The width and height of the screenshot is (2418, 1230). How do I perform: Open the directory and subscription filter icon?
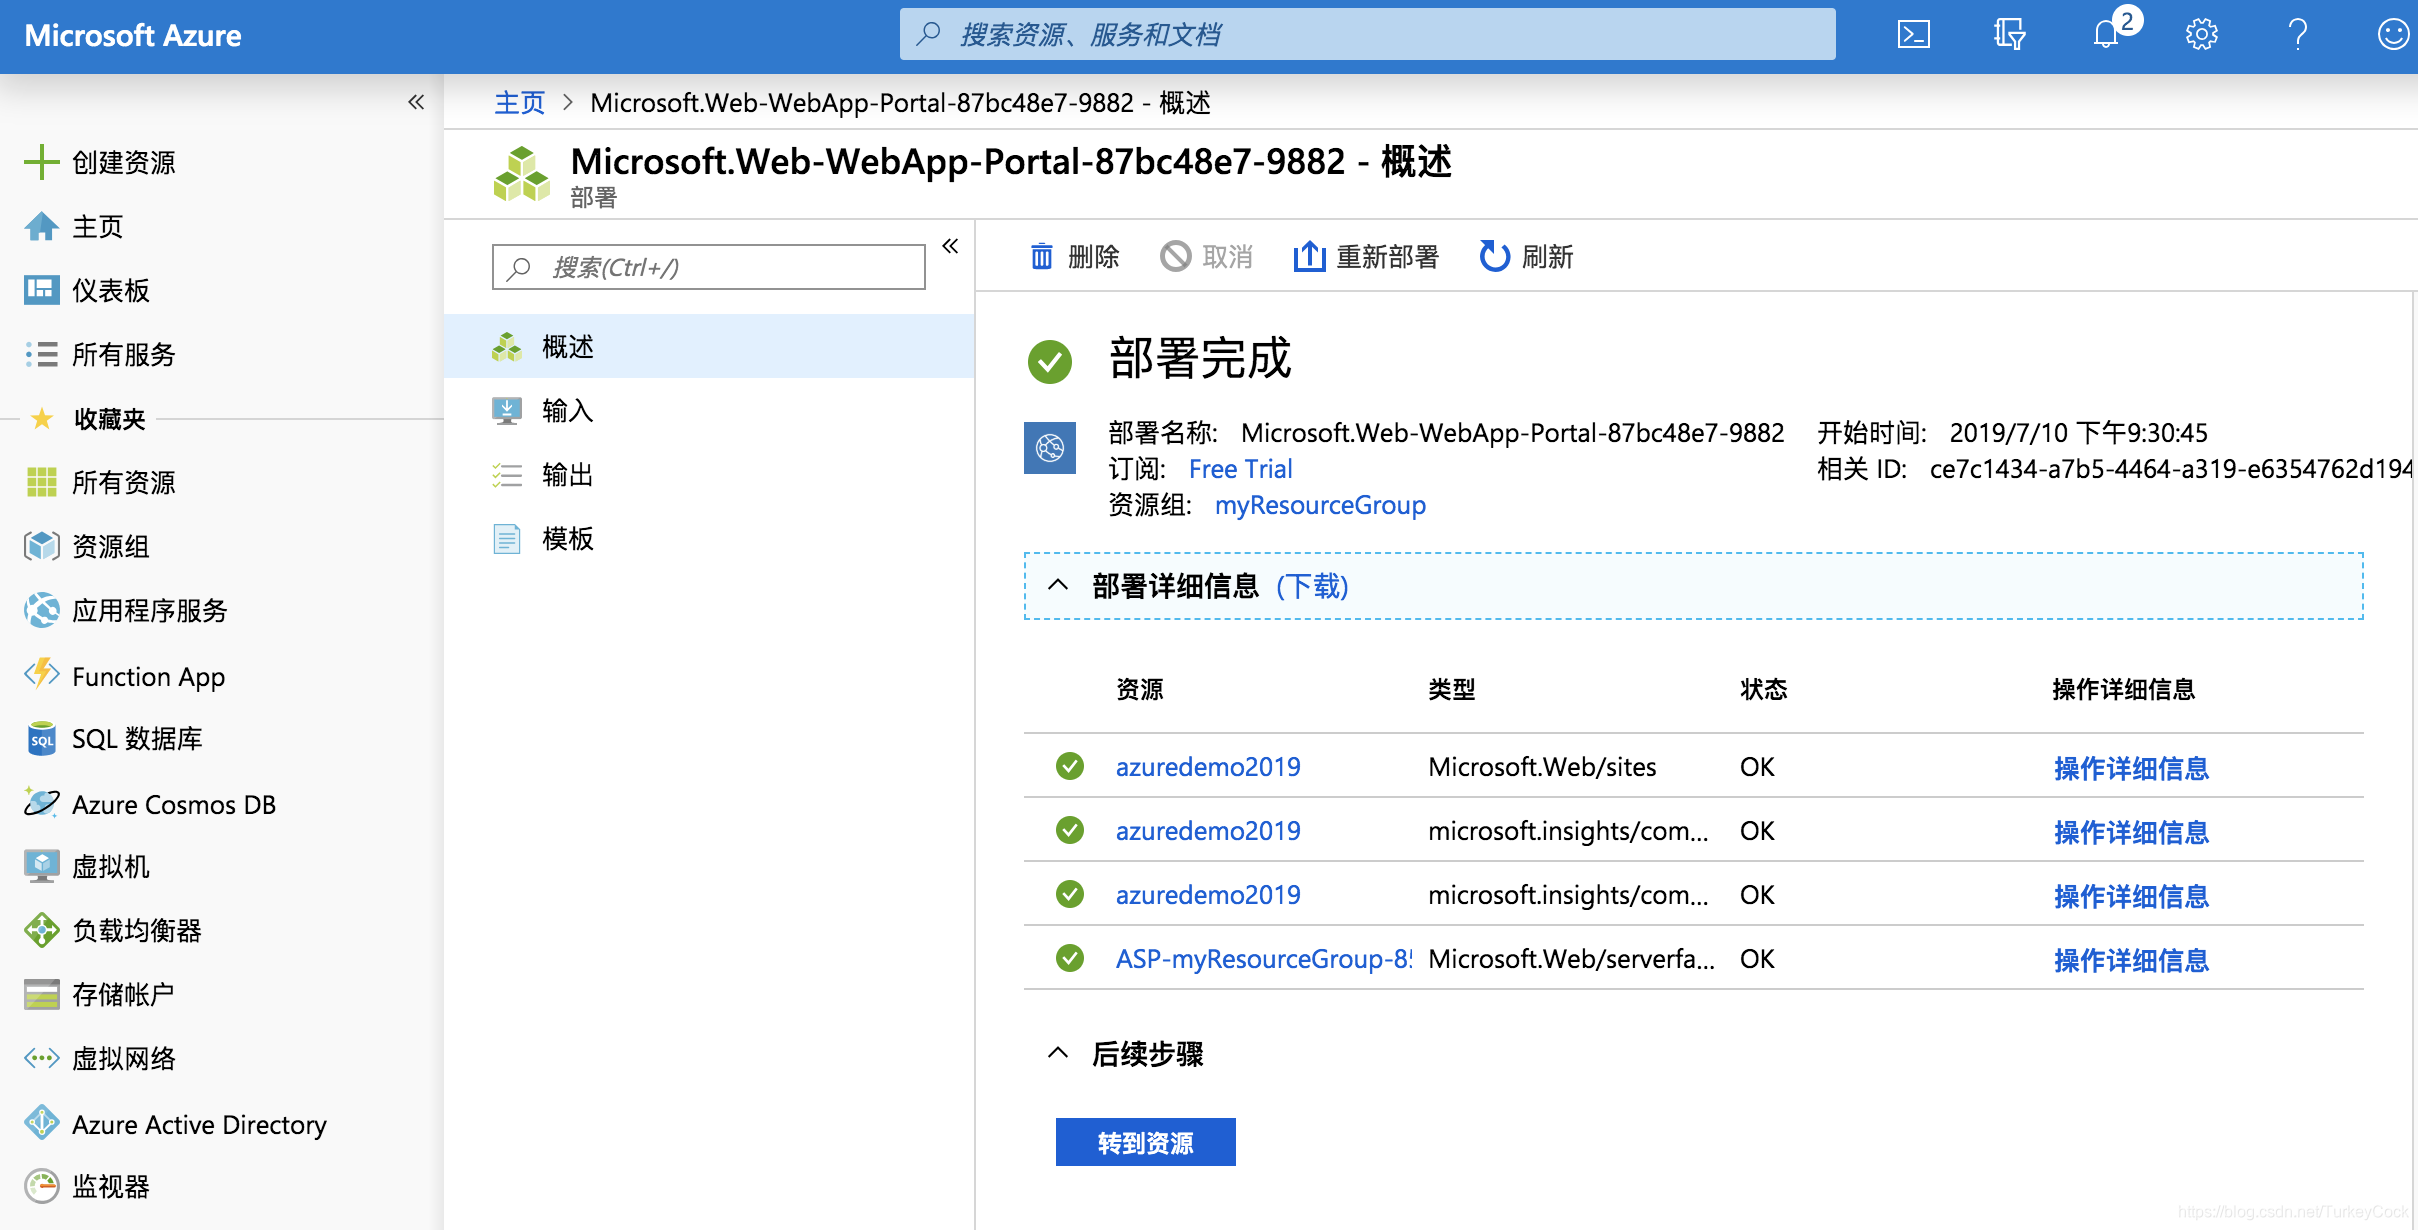[x=2009, y=35]
